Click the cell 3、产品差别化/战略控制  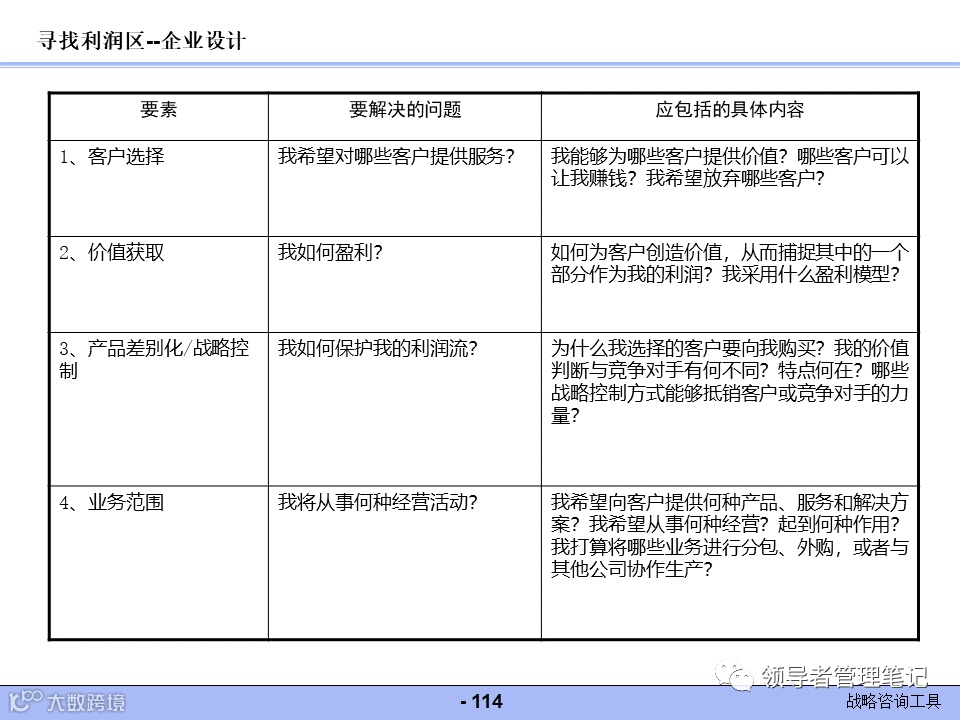point(159,410)
